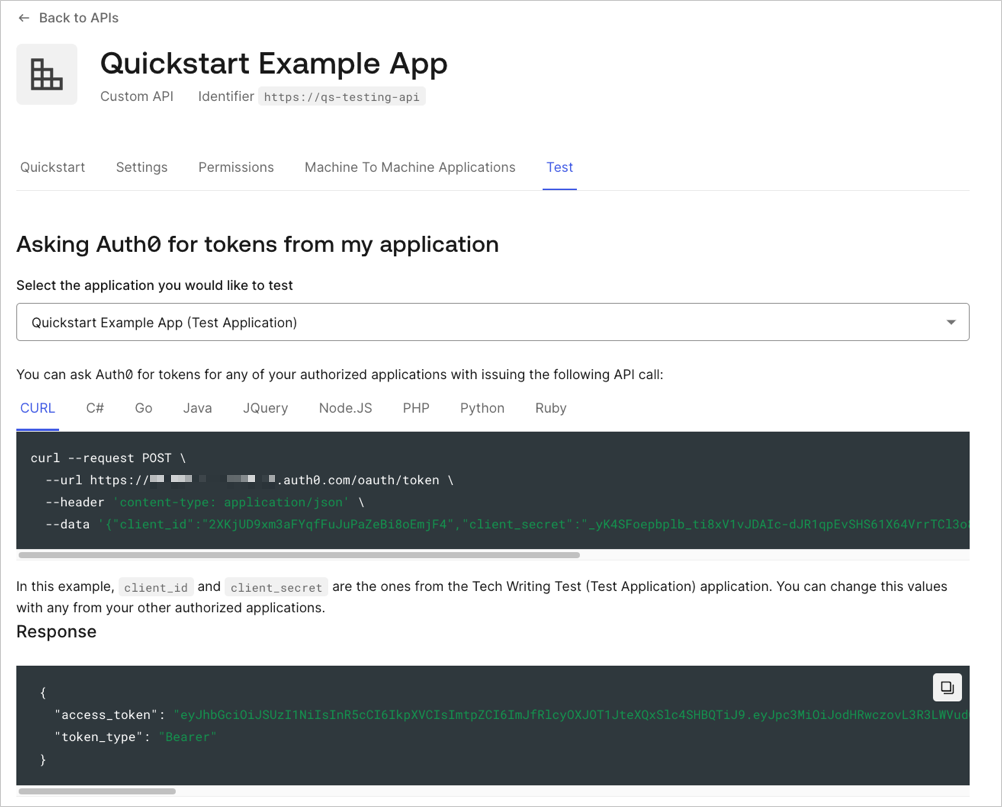Switch code sample to Java
Image resolution: width=1002 pixels, height=807 pixels.
(197, 408)
